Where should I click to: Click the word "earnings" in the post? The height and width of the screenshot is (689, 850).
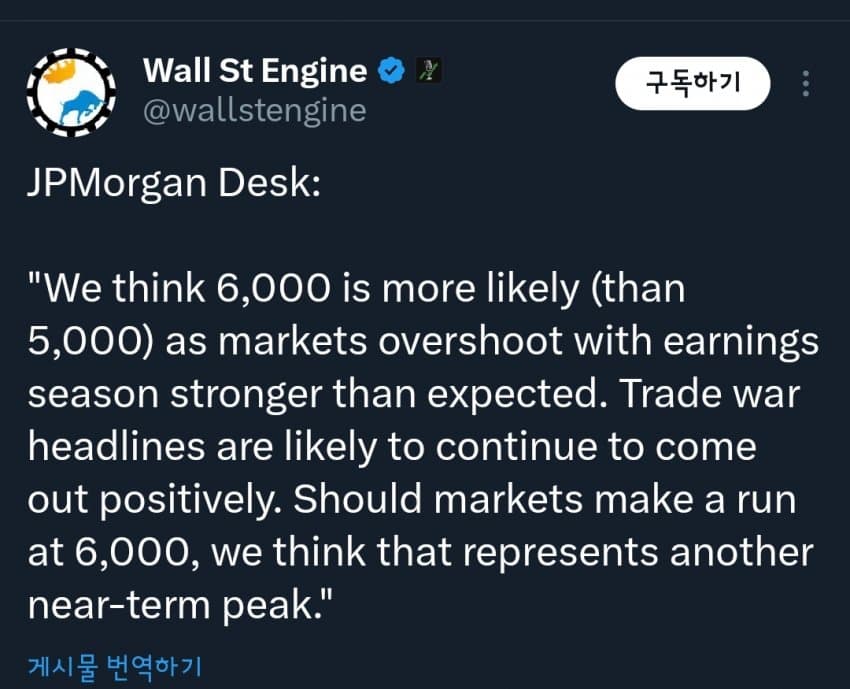point(741,343)
